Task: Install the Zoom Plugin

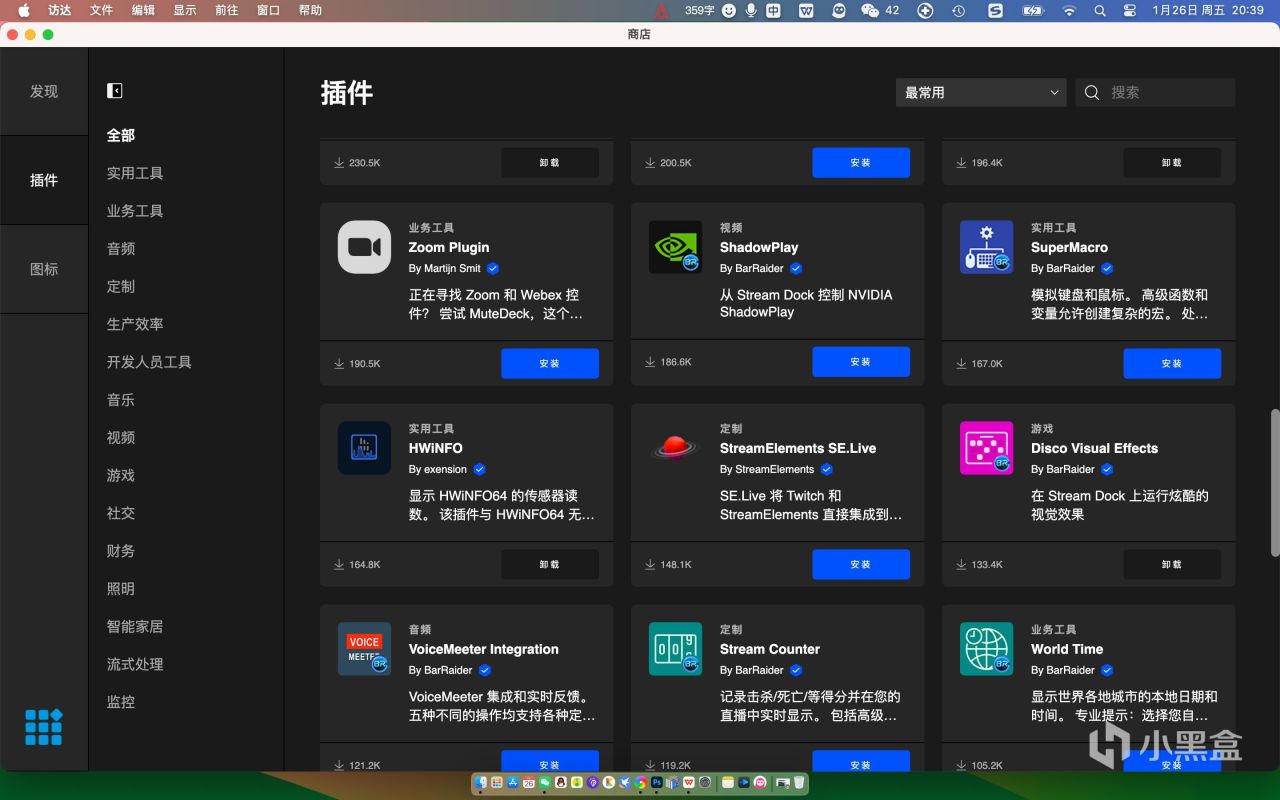Action: pos(550,363)
